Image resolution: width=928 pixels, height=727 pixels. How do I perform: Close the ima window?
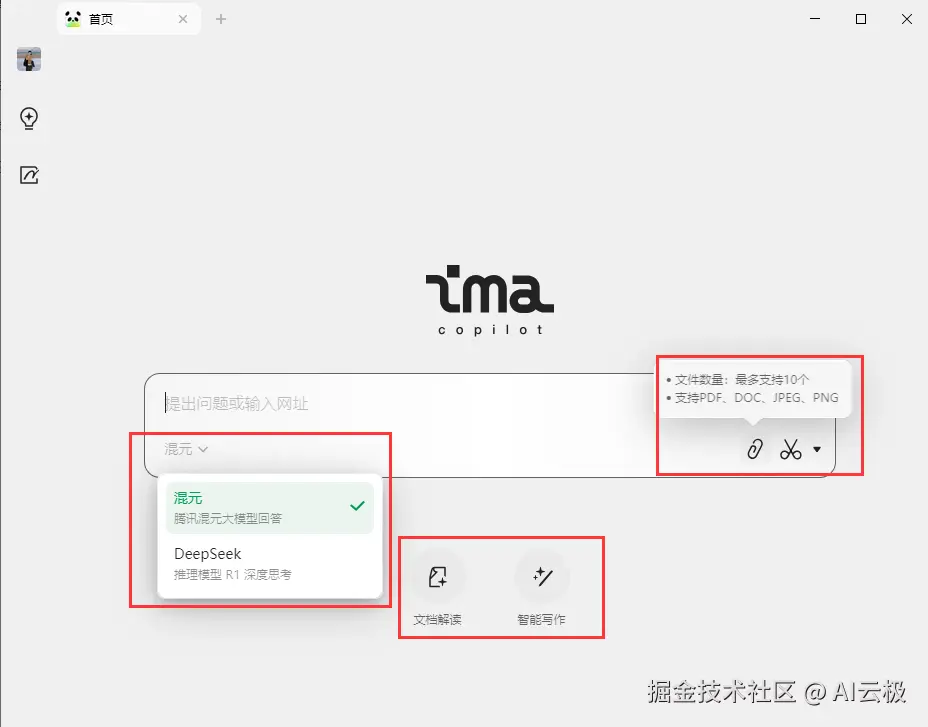tap(907, 19)
